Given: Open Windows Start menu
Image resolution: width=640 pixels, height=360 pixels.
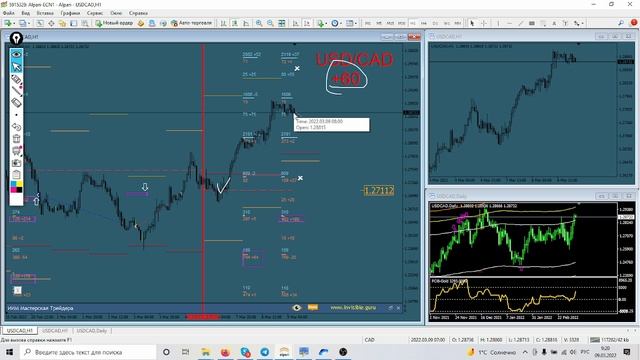Looking at the screenshot, I should pyautogui.click(x=9, y=352).
